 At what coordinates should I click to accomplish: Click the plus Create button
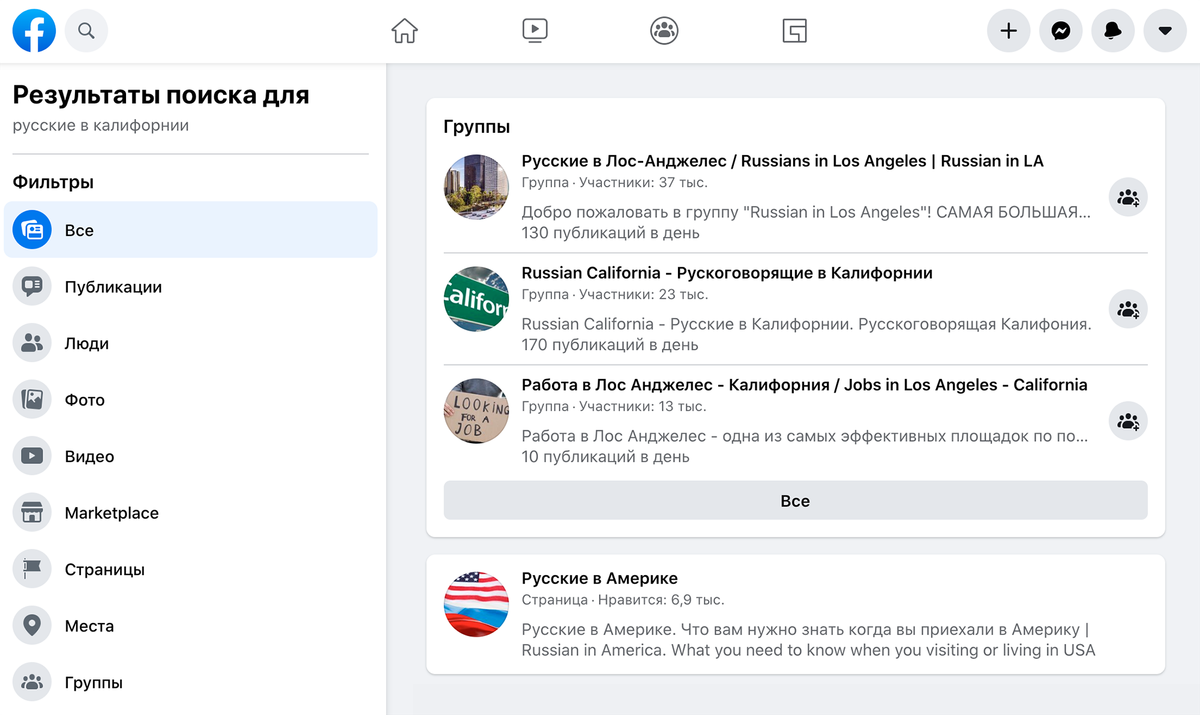(x=1009, y=31)
